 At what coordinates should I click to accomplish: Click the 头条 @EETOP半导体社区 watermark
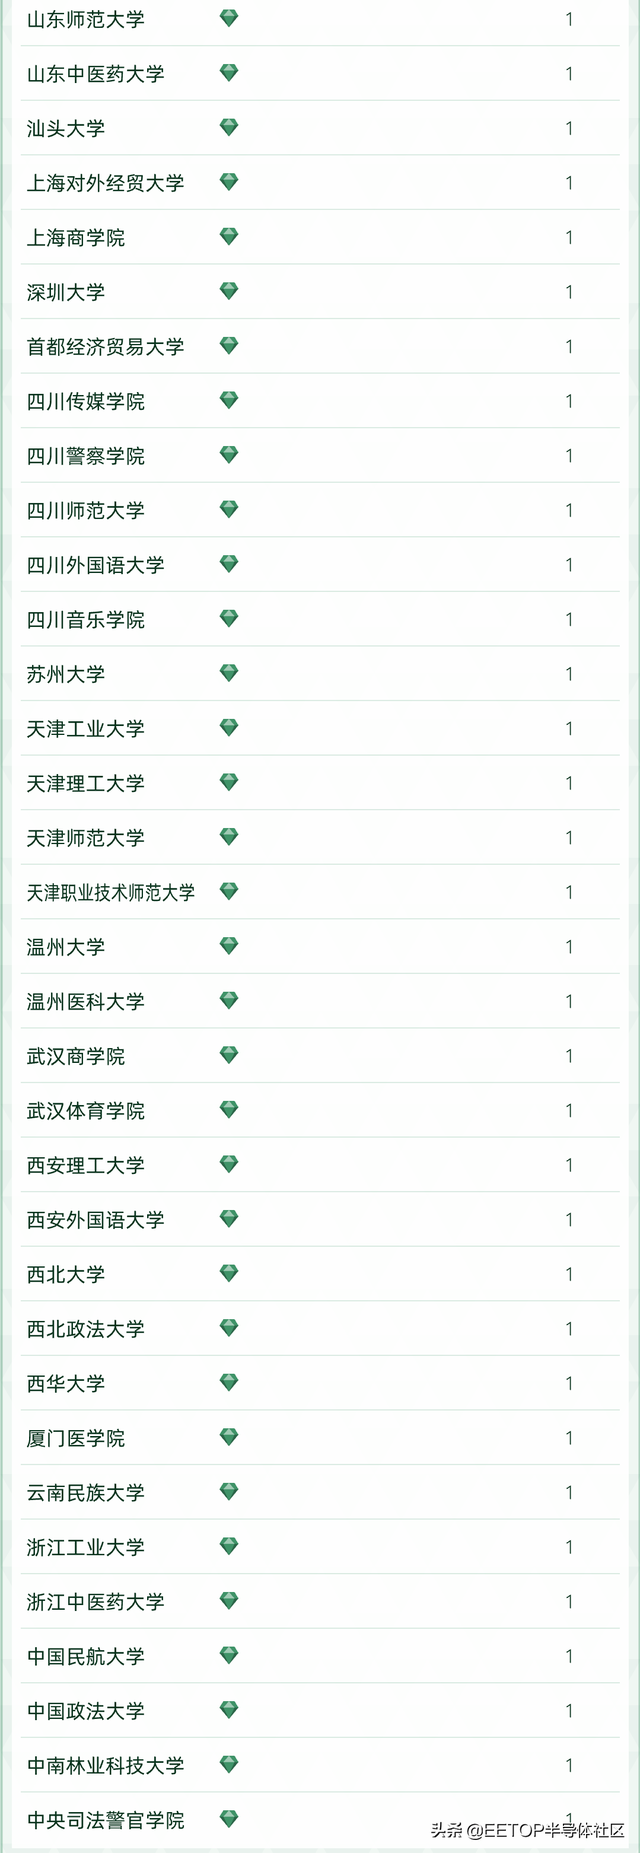pos(527,1830)
